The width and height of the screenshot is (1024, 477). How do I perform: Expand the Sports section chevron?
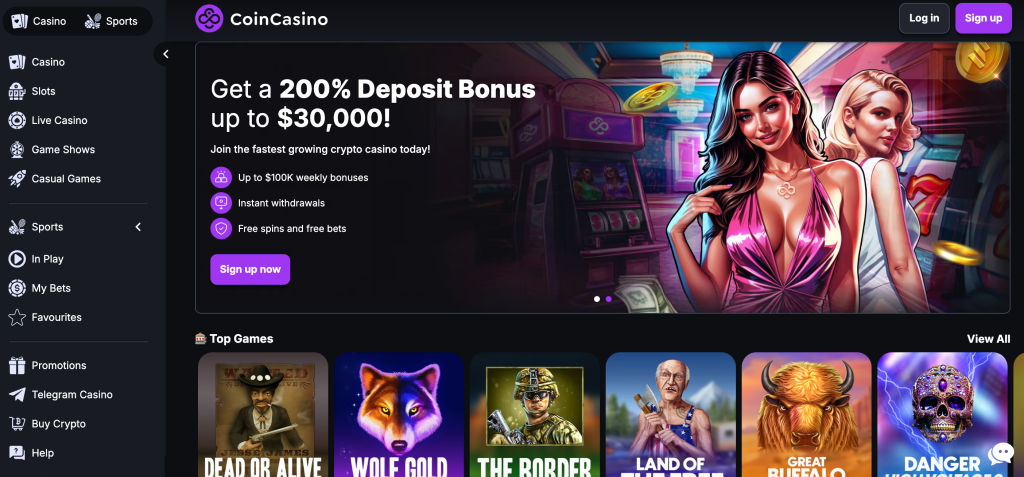tap(138, 227)
